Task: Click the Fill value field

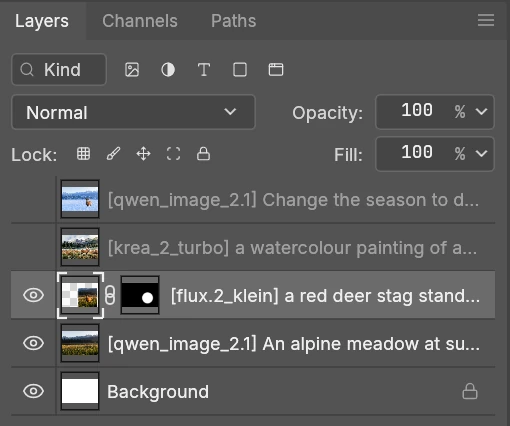Action: pos(417,153)
